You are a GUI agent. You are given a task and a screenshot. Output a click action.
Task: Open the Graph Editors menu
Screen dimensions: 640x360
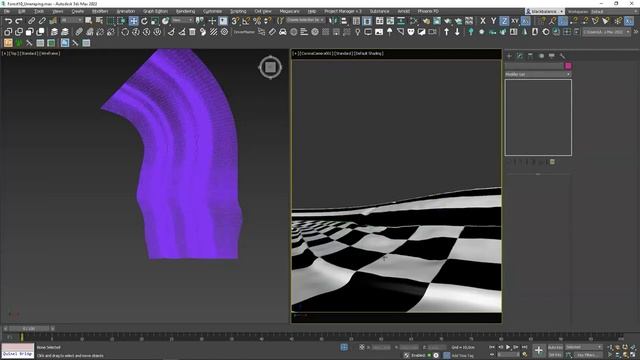155,11
